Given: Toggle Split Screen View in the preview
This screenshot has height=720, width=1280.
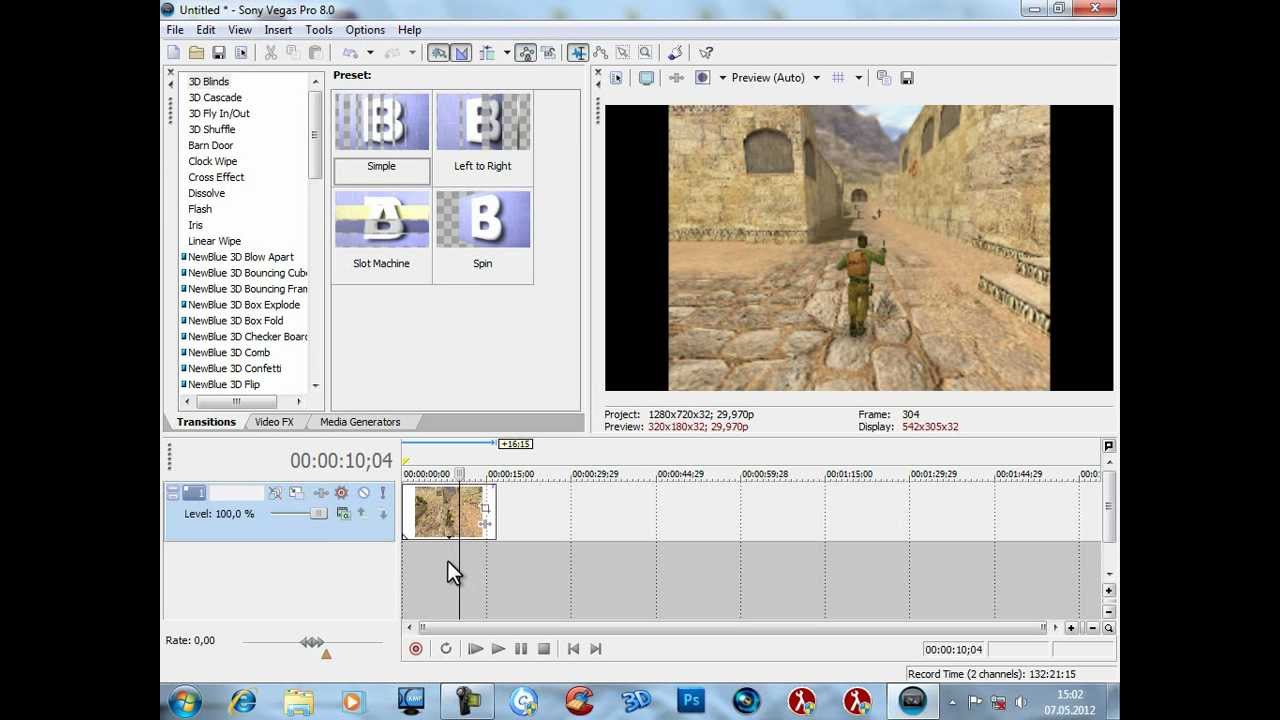Looking at the screenshot, I should 702,78.
